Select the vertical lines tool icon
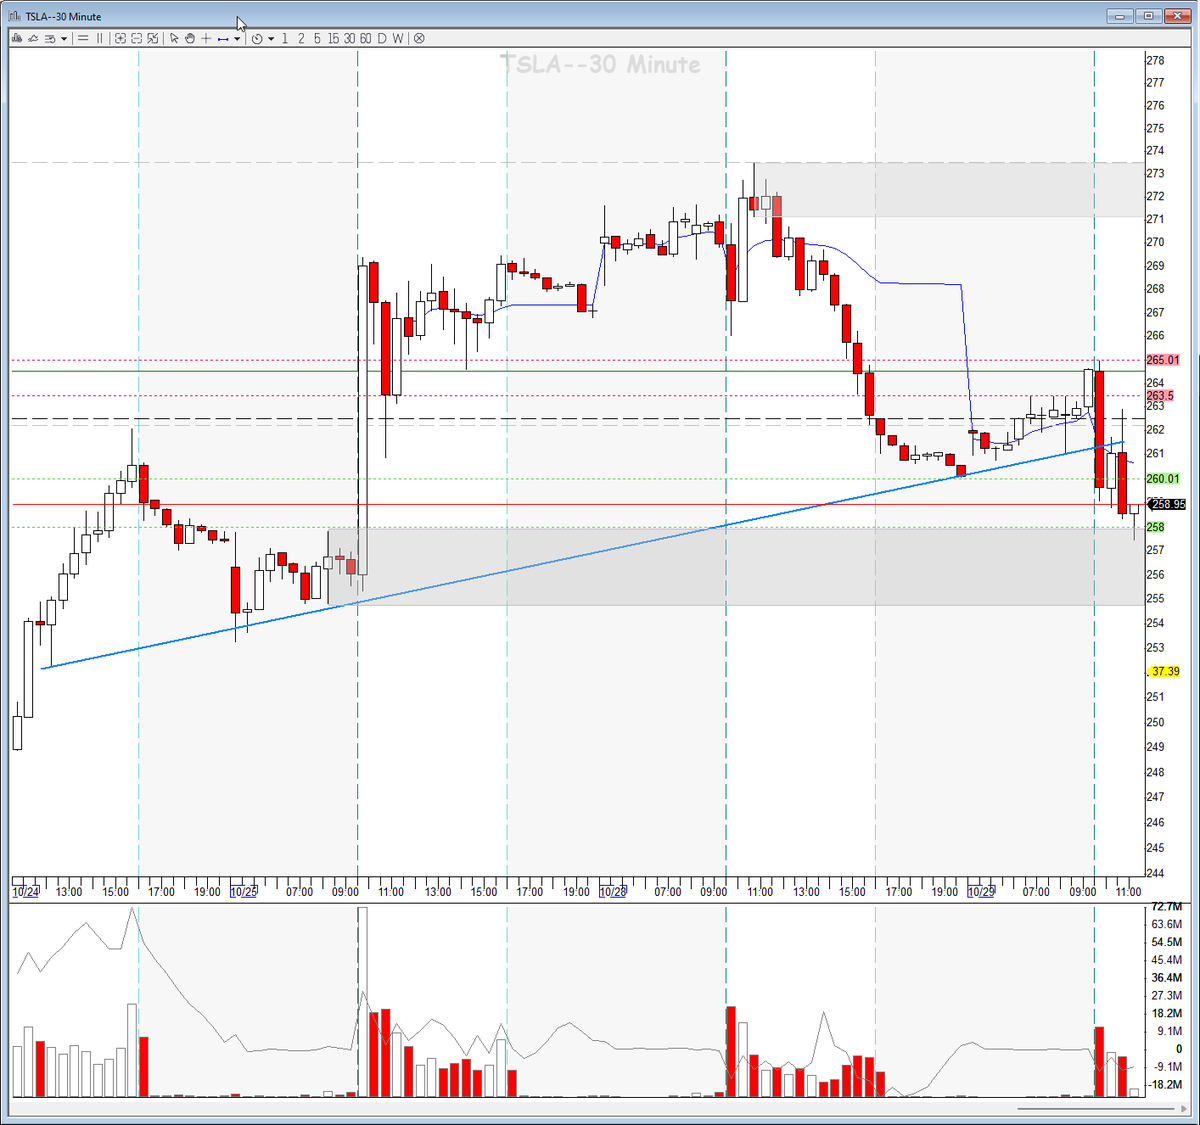The image size is (1200, 1125). pyautogui.click(x=99, y=38)
